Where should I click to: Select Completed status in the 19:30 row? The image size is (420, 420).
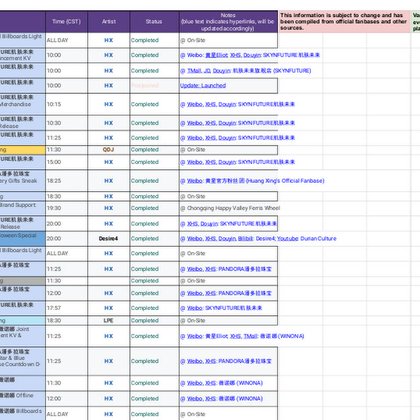pyautogui.click(x=154, y=208)
